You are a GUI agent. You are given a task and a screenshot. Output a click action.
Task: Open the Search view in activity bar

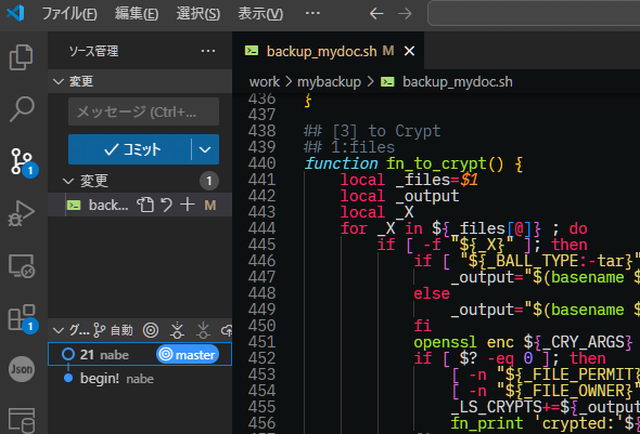pyautogui.click(x=22, y=108)
